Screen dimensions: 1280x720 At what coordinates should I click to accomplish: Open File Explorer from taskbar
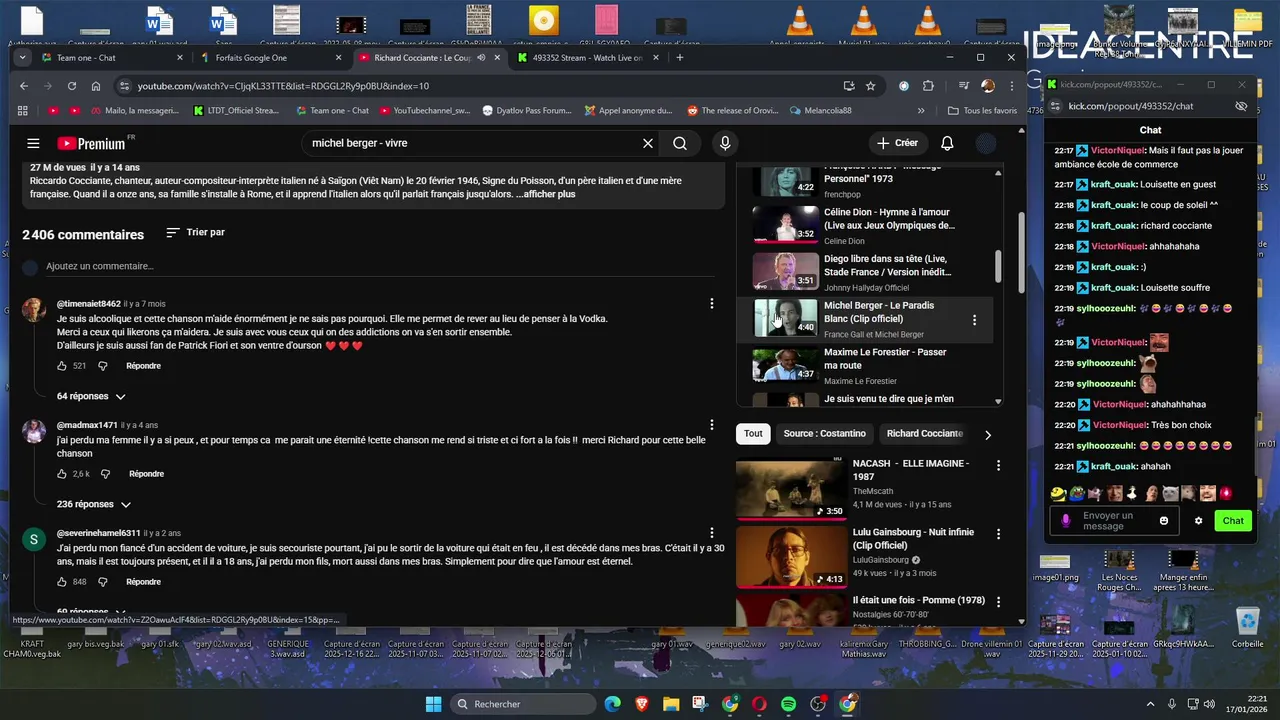click(x=671, y=705)
